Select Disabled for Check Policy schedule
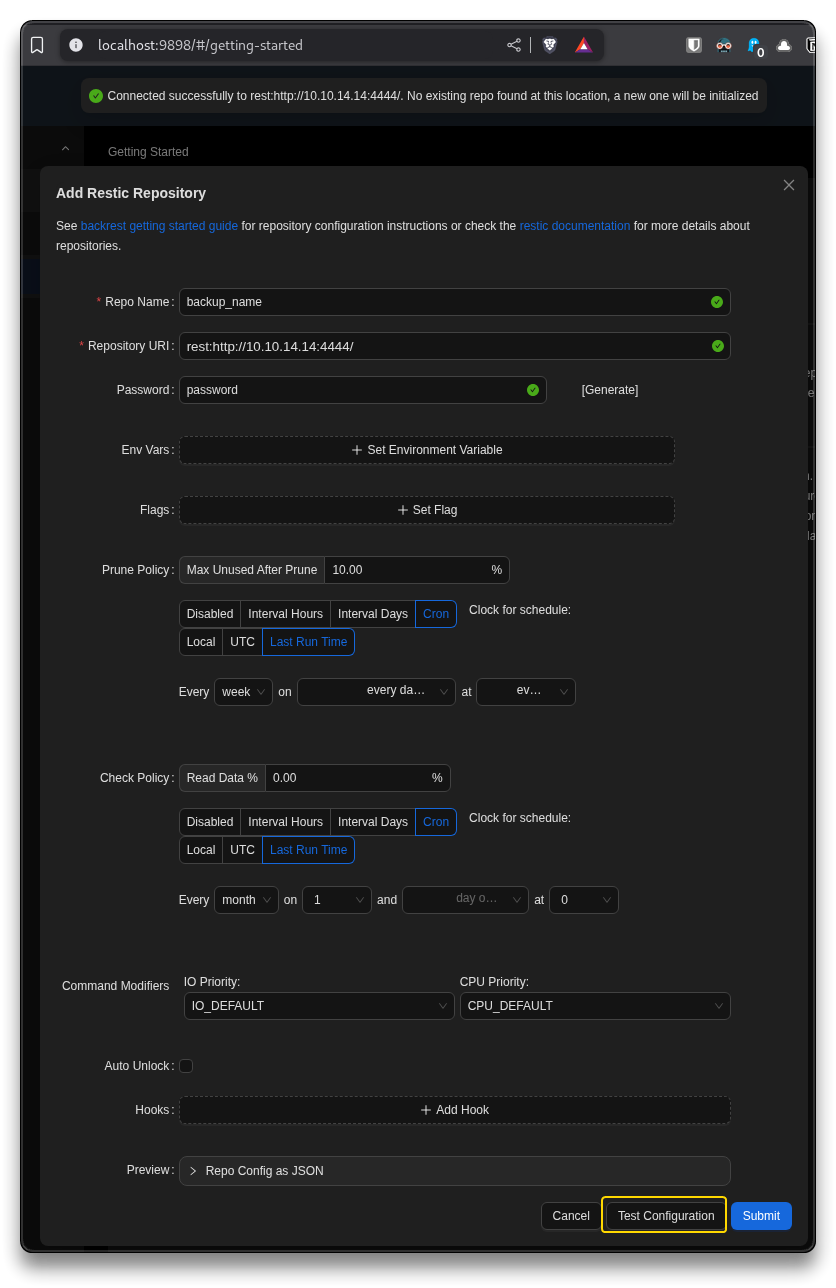The height and width of the screenshot is (1288, 836). tap(210, 822)
